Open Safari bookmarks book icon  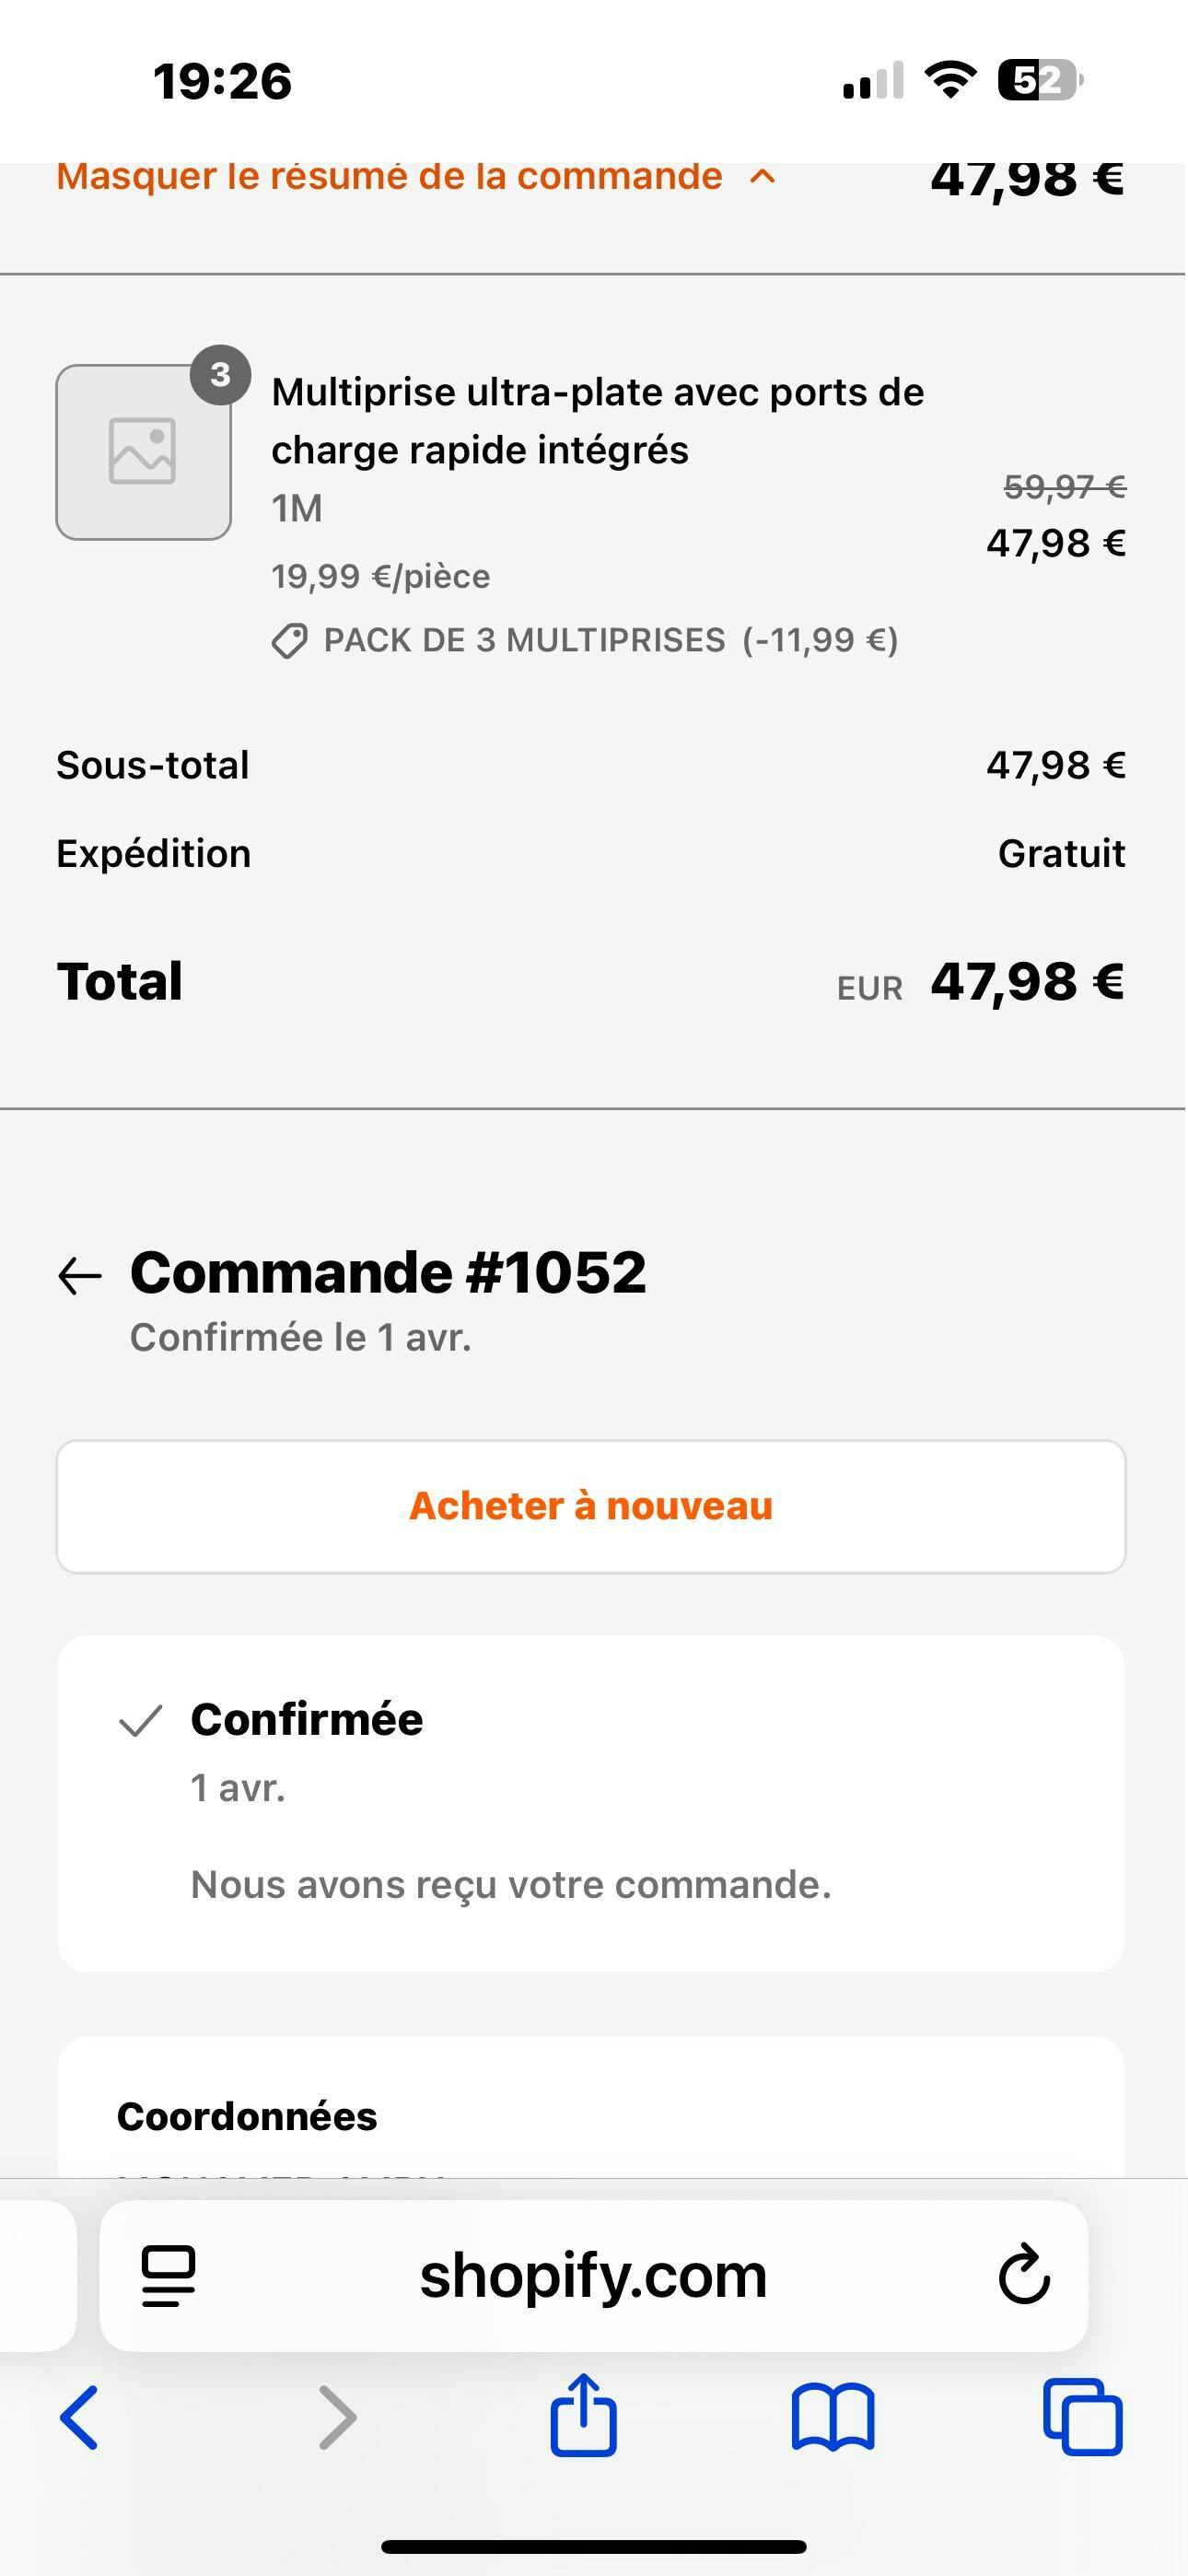pos(832,2417)
